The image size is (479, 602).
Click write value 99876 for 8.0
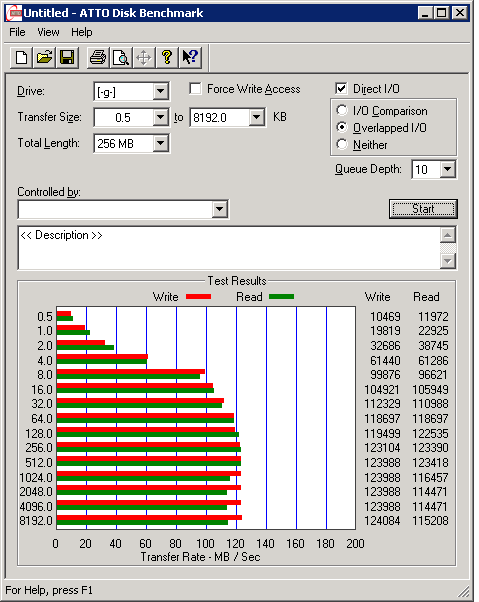click(385, 375)
